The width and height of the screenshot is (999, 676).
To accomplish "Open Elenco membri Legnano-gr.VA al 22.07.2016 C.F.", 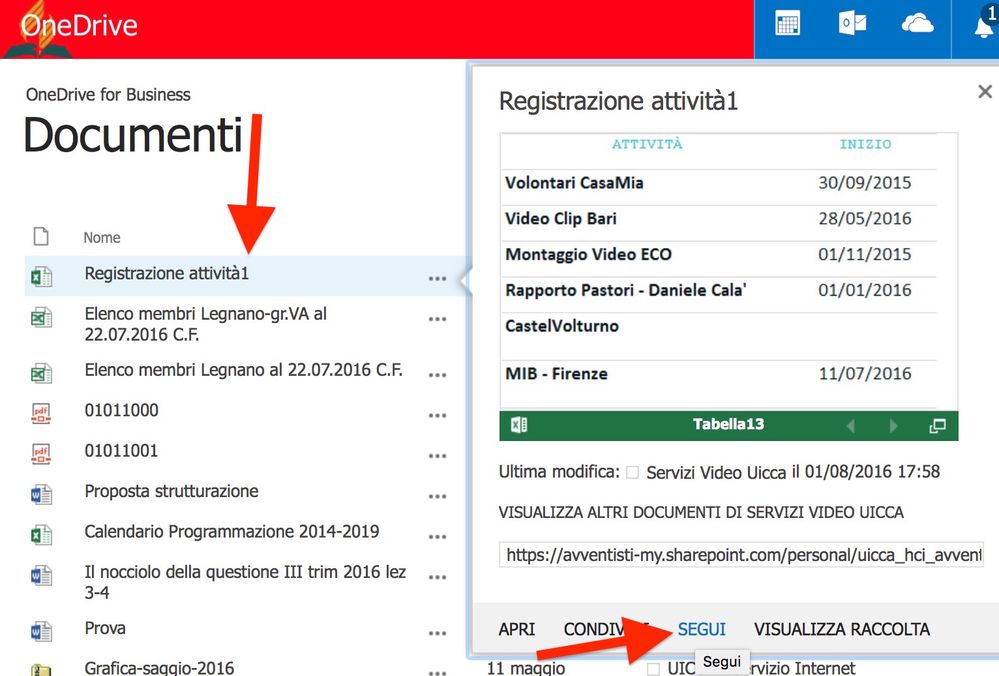I will pos(206,324).
